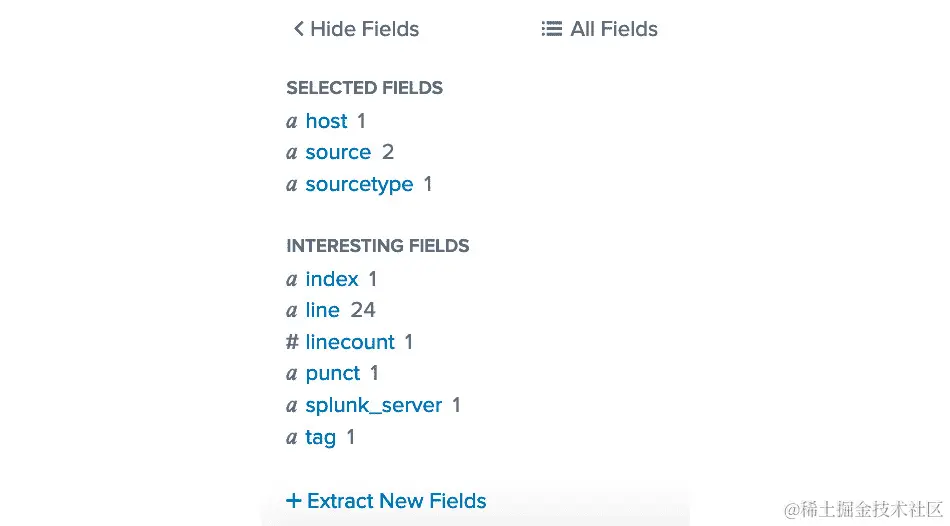Click the splunk_server field name
The image size is (950, 526).
coord(374,405)
